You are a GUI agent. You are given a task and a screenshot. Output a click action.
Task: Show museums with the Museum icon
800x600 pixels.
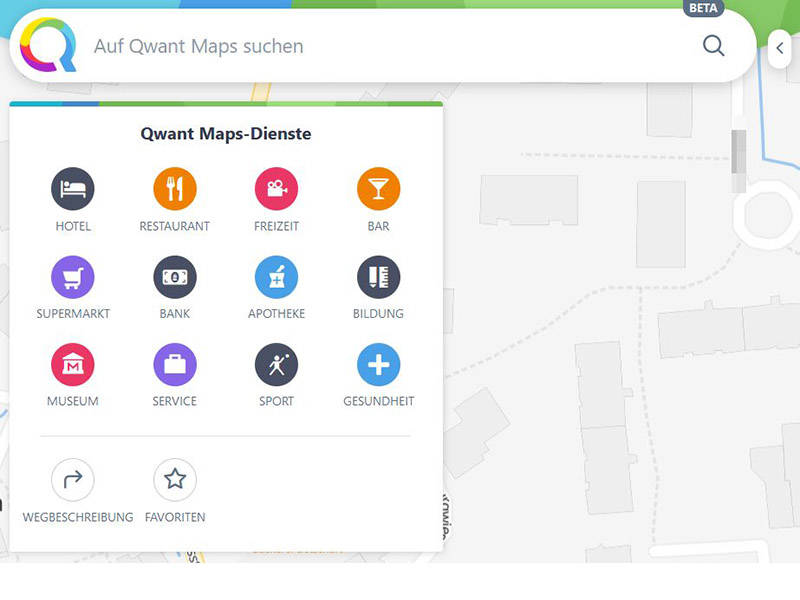(72, 364)
